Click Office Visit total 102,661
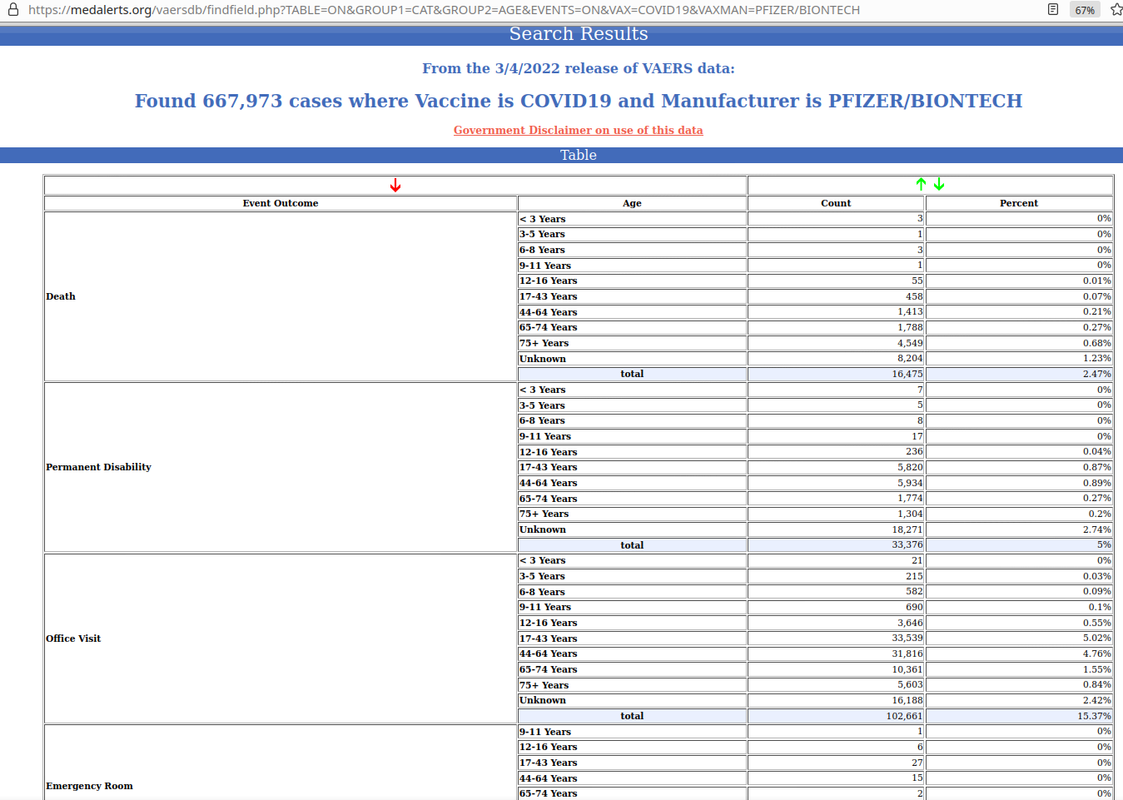This screenshot has height=800, width=1123. pyautogui.click(x=836, y=715)
